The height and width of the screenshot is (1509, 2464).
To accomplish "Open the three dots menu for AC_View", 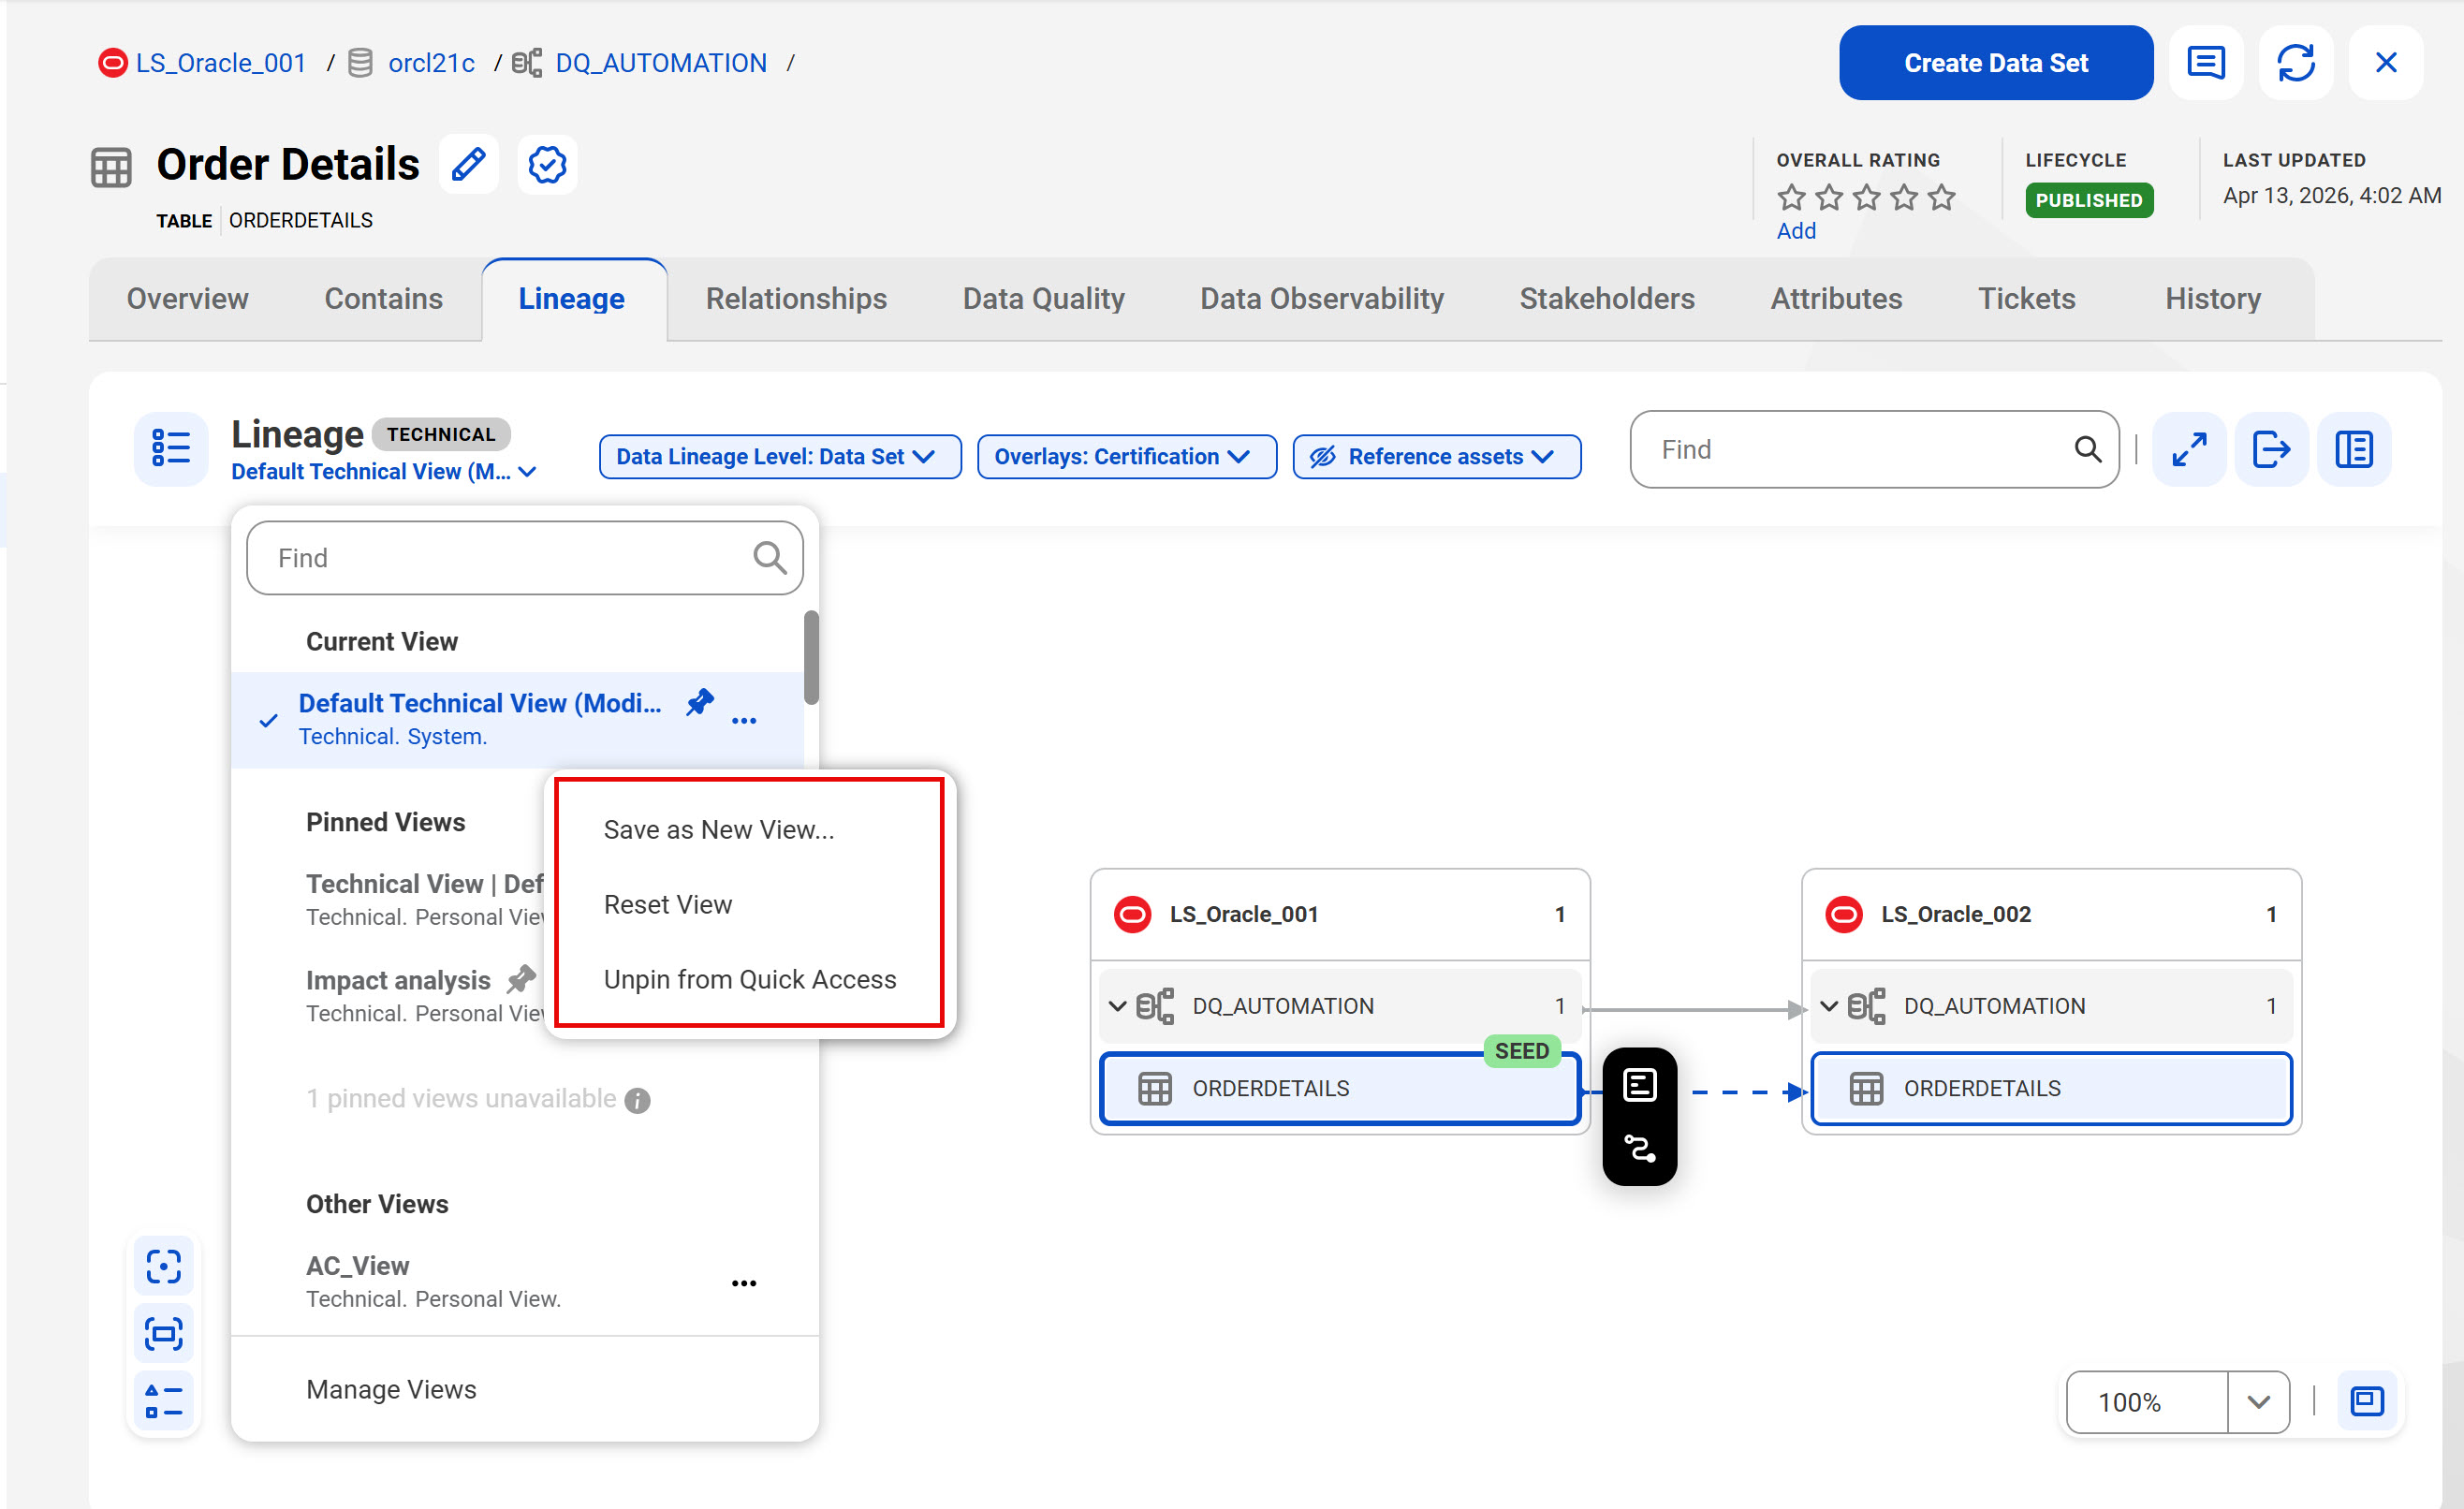I will (x=744, y=1282).
